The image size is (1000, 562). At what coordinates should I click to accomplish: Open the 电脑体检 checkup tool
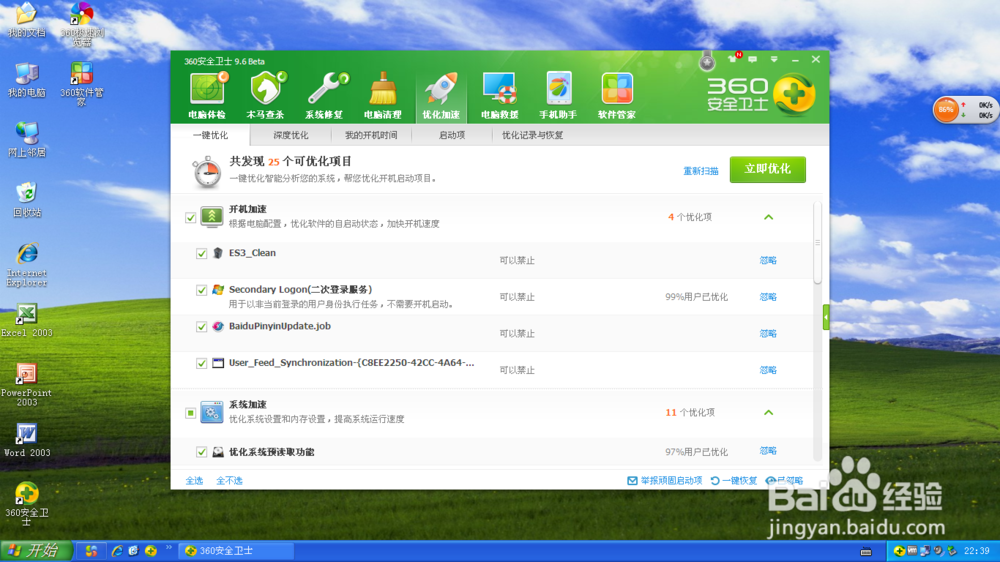pos(207,96)
